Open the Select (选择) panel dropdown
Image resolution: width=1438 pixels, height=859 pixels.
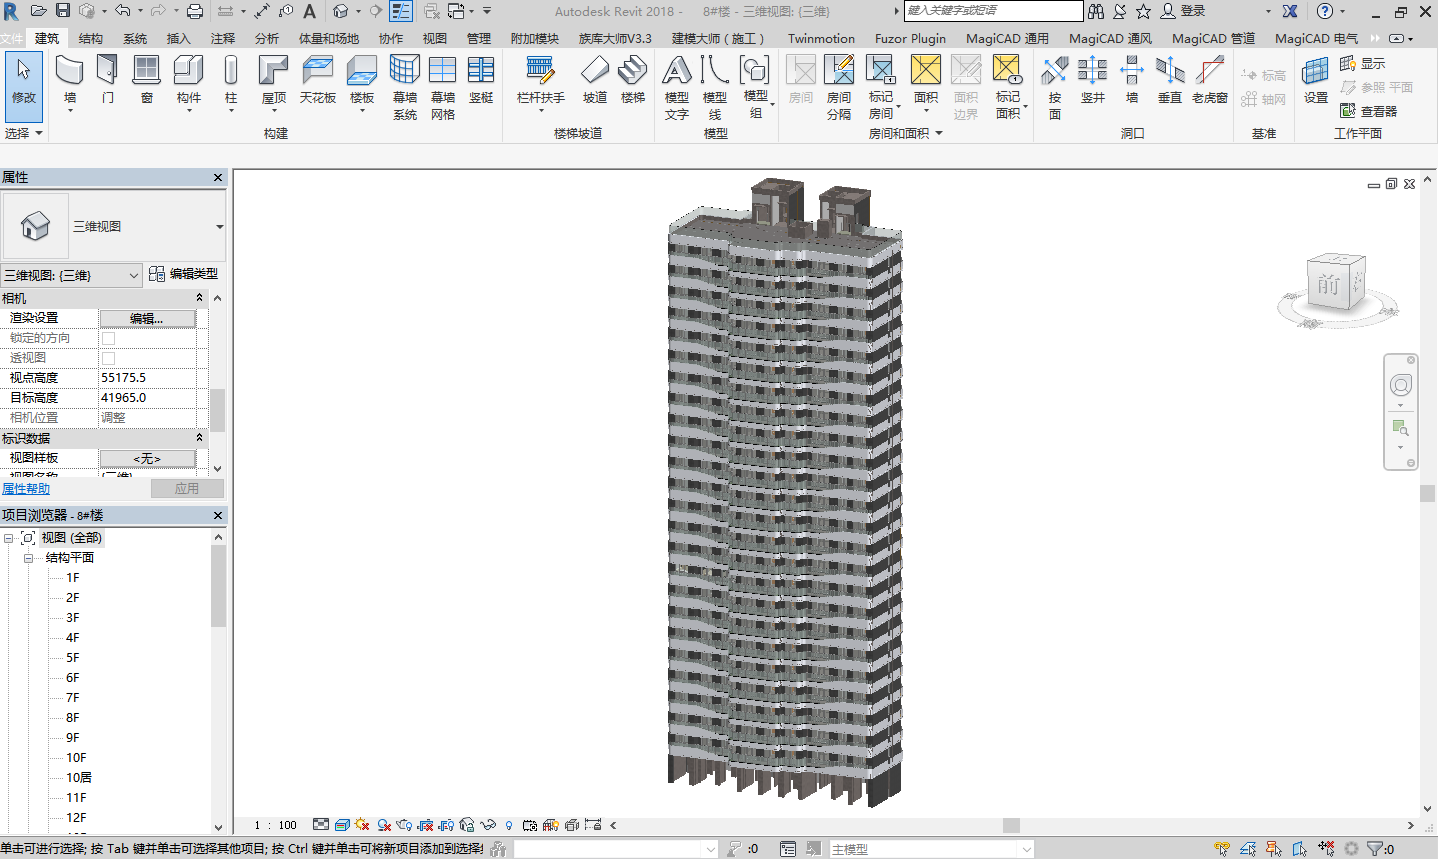click(x=24, y=133)
